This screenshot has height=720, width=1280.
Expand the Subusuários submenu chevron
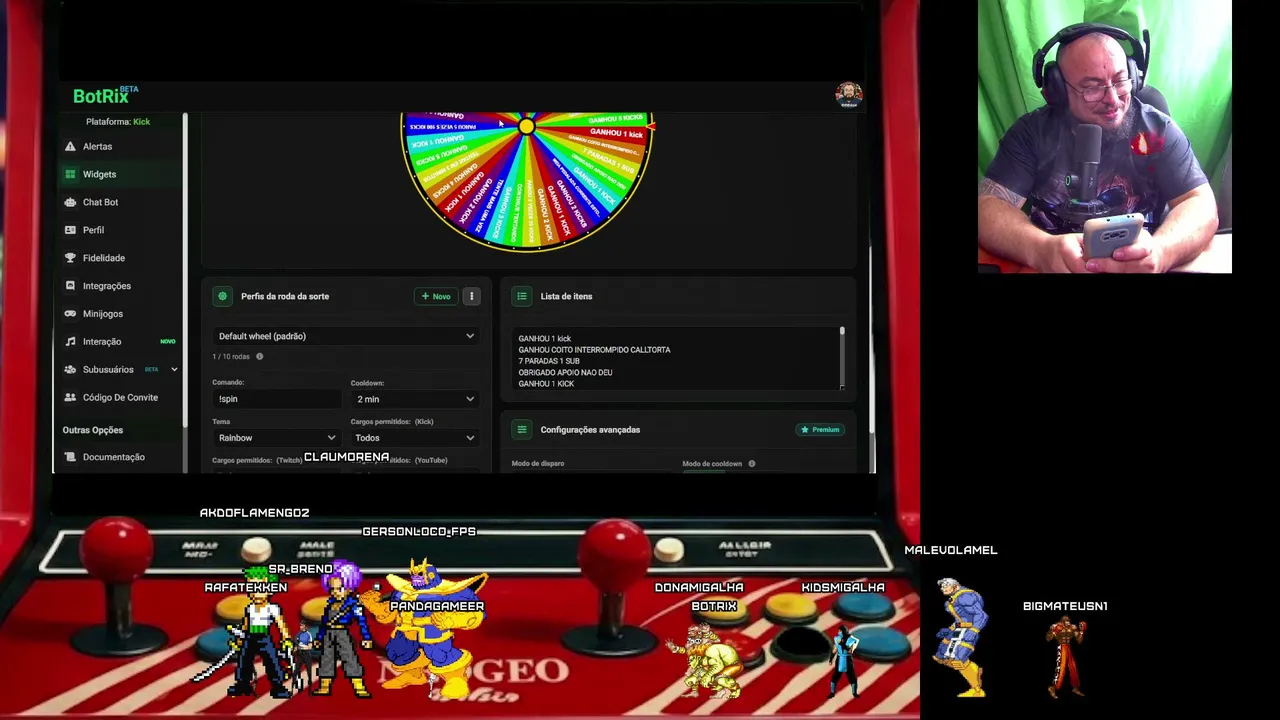tap(174, 370)
